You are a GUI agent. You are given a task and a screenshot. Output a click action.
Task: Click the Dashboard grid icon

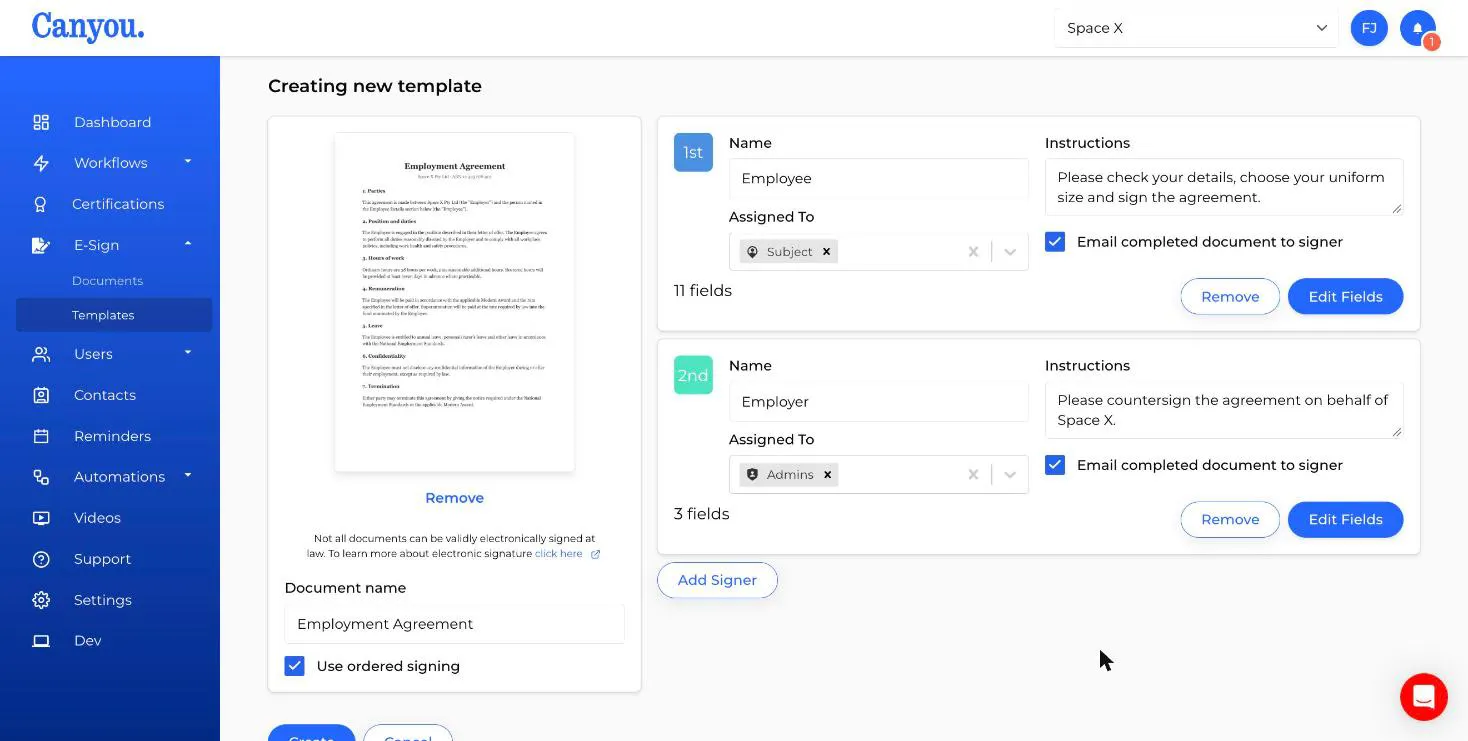pos(41,122)
